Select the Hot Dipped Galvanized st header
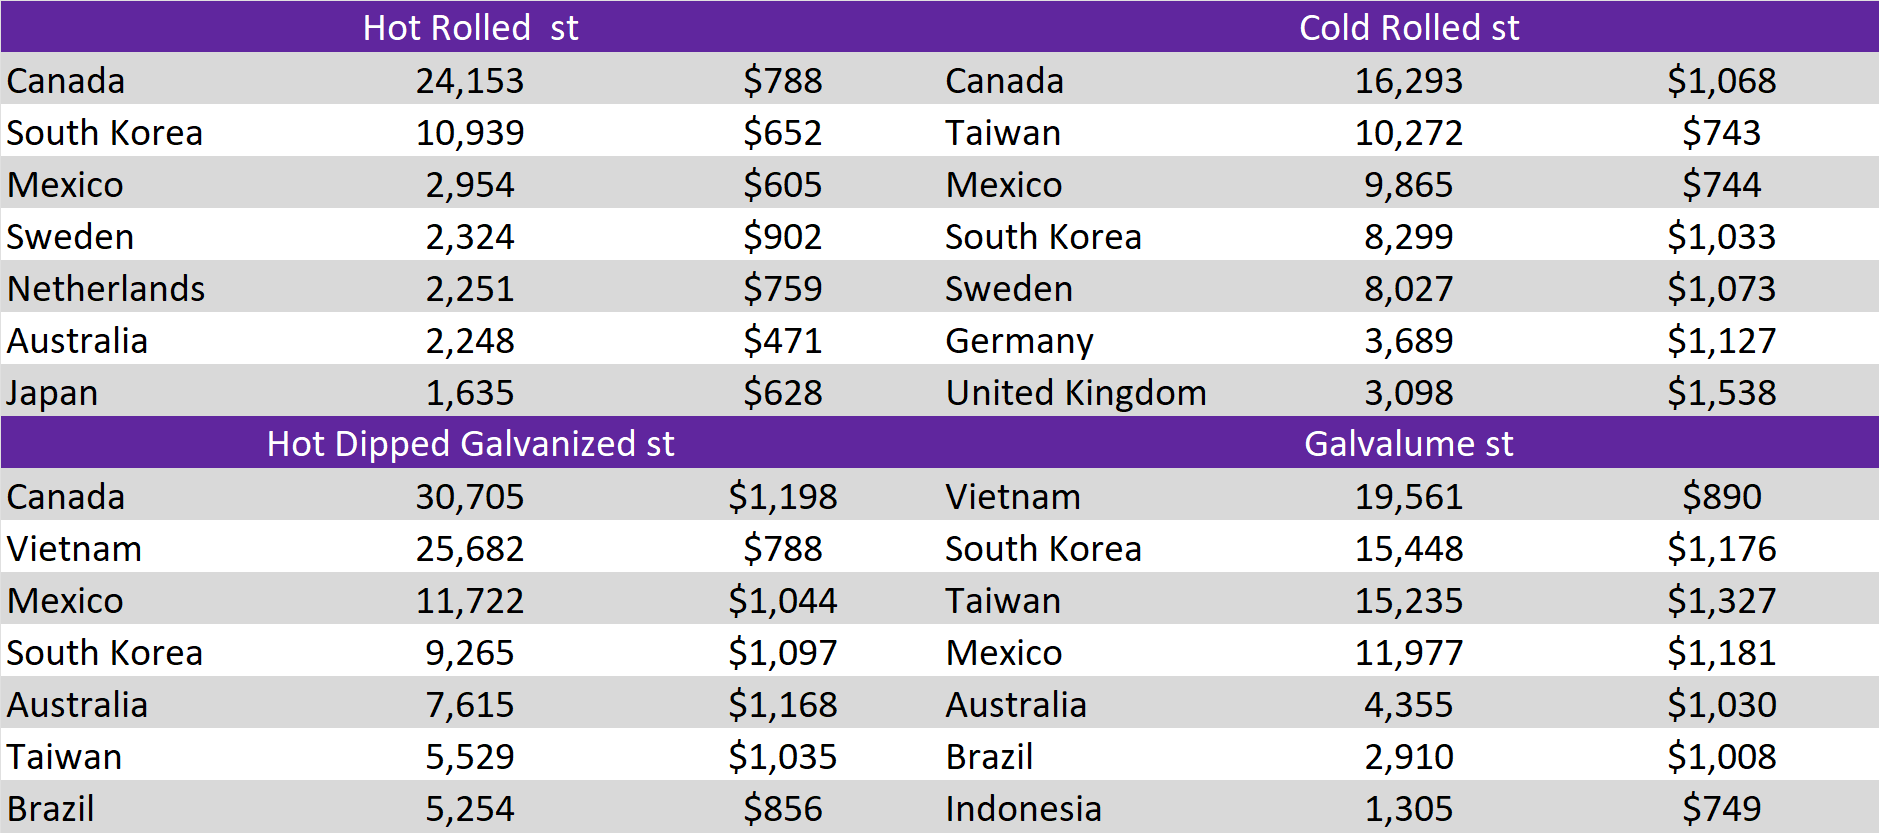1879x833 pixels. [x=470, y=443]
